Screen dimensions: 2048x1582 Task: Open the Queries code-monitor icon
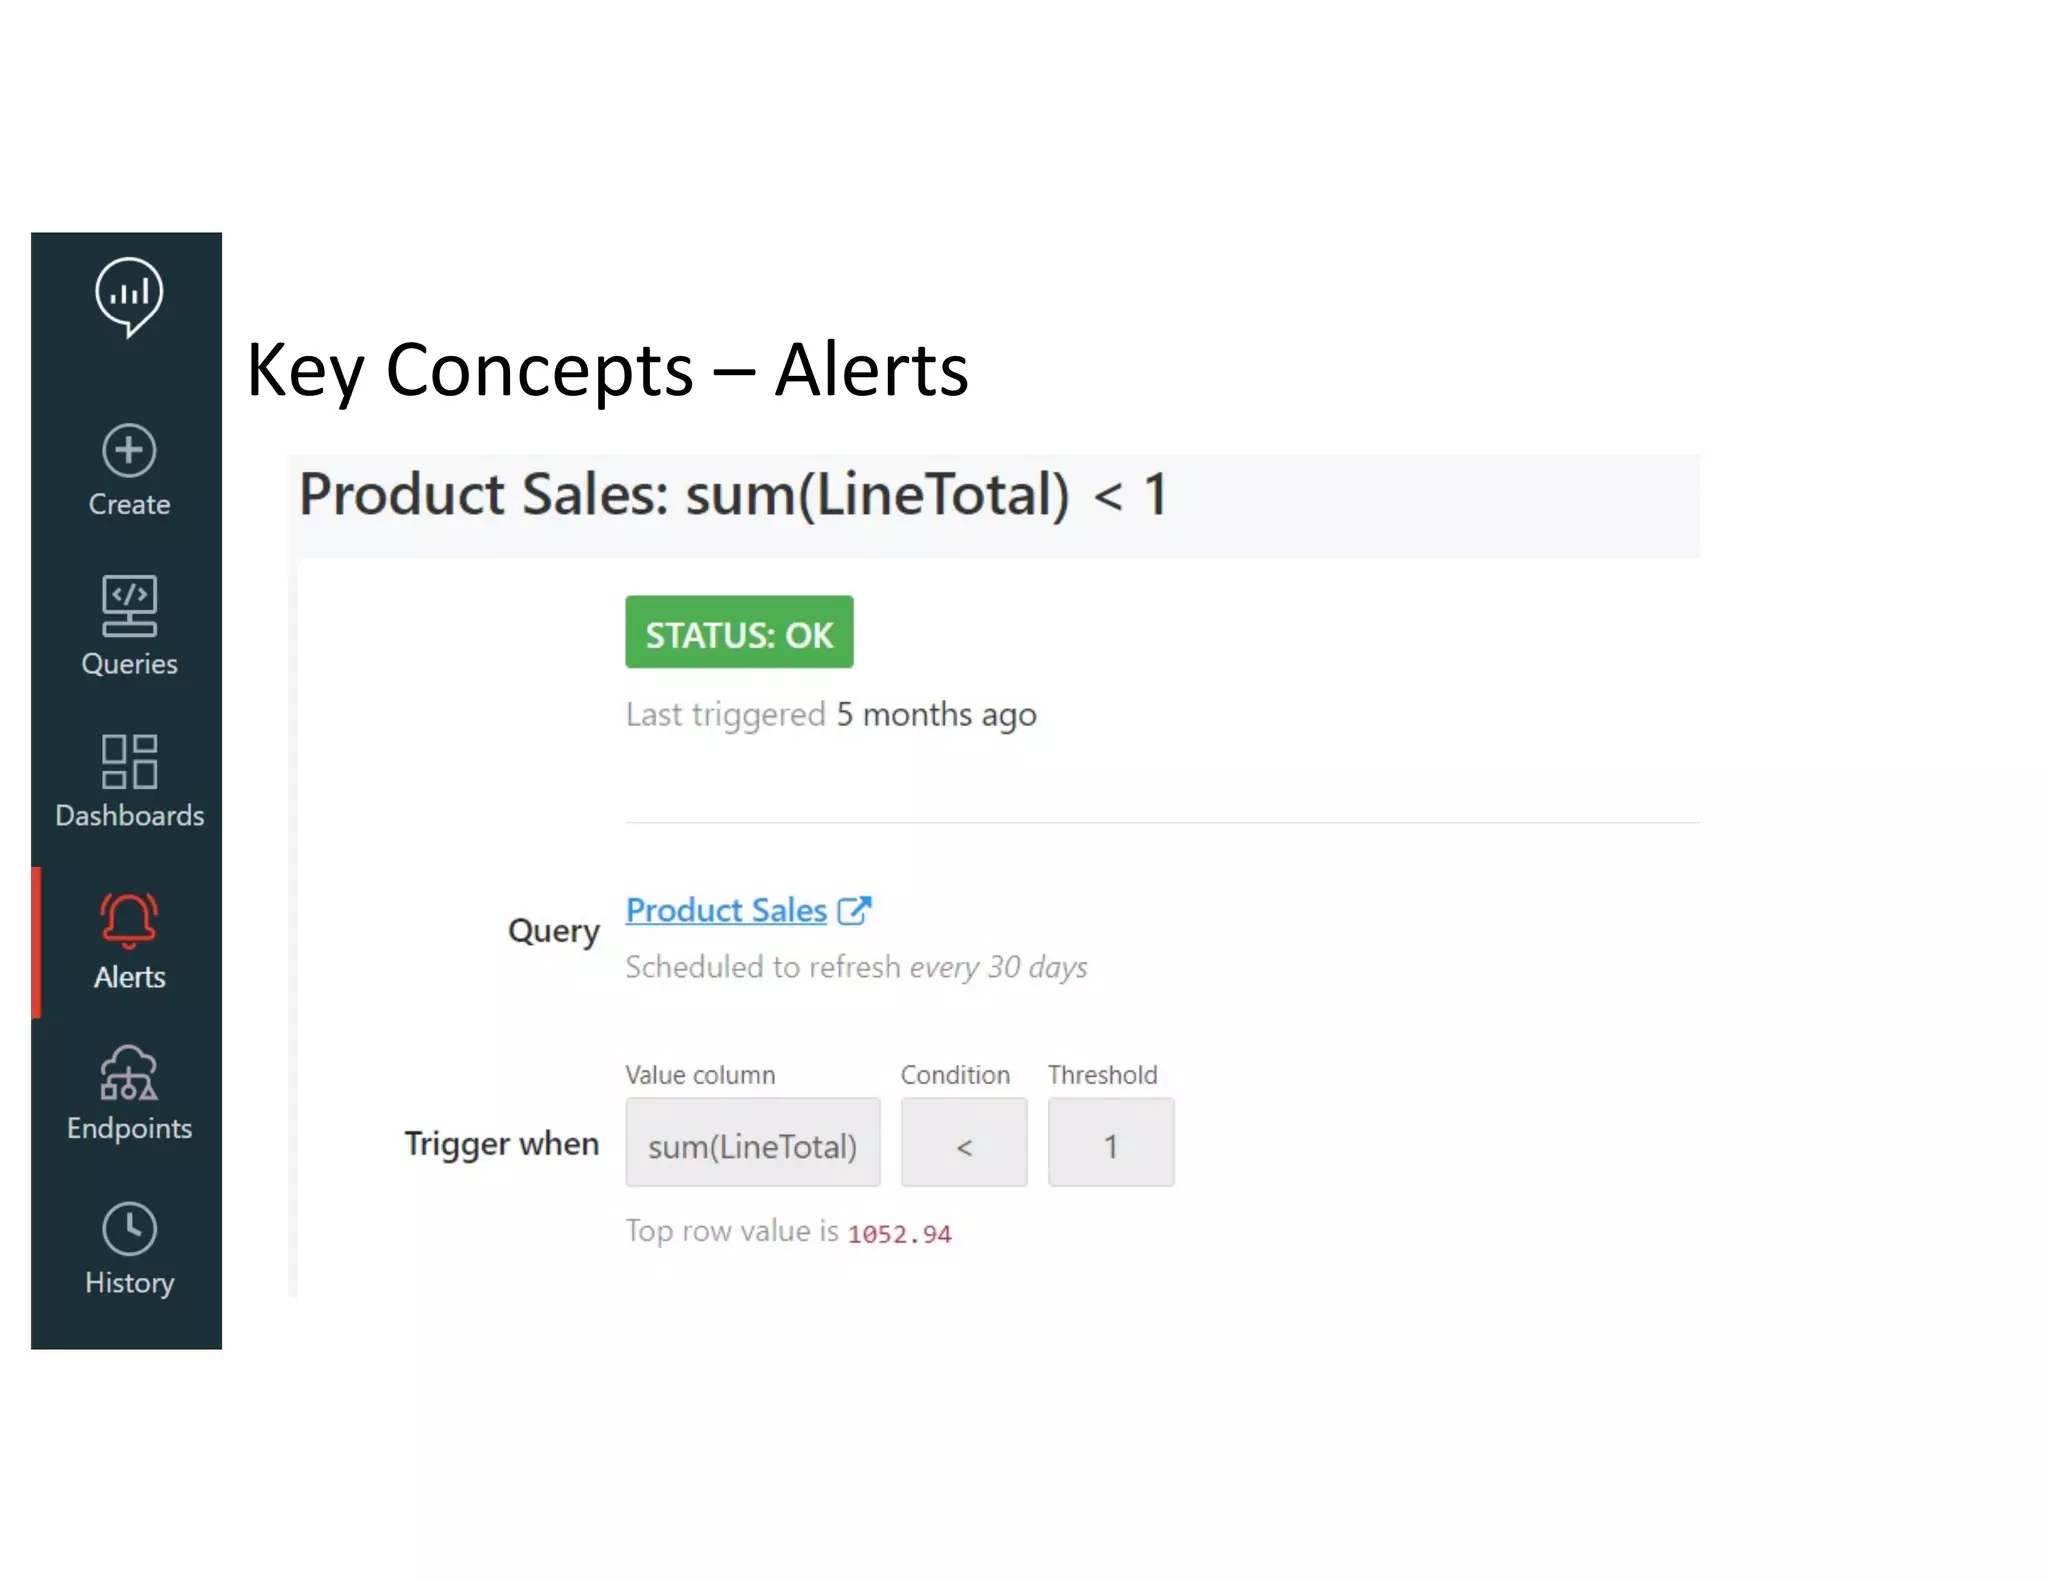click(x=129, y=606)
